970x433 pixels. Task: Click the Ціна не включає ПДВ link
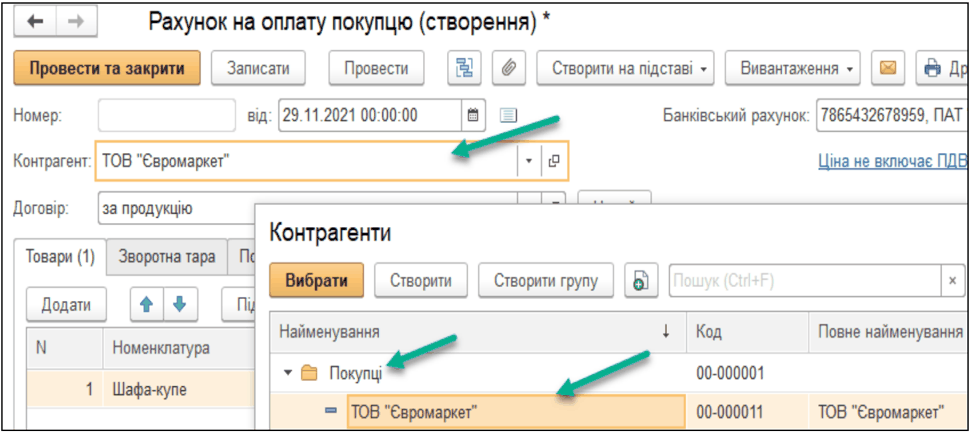(x=892, y=161)
